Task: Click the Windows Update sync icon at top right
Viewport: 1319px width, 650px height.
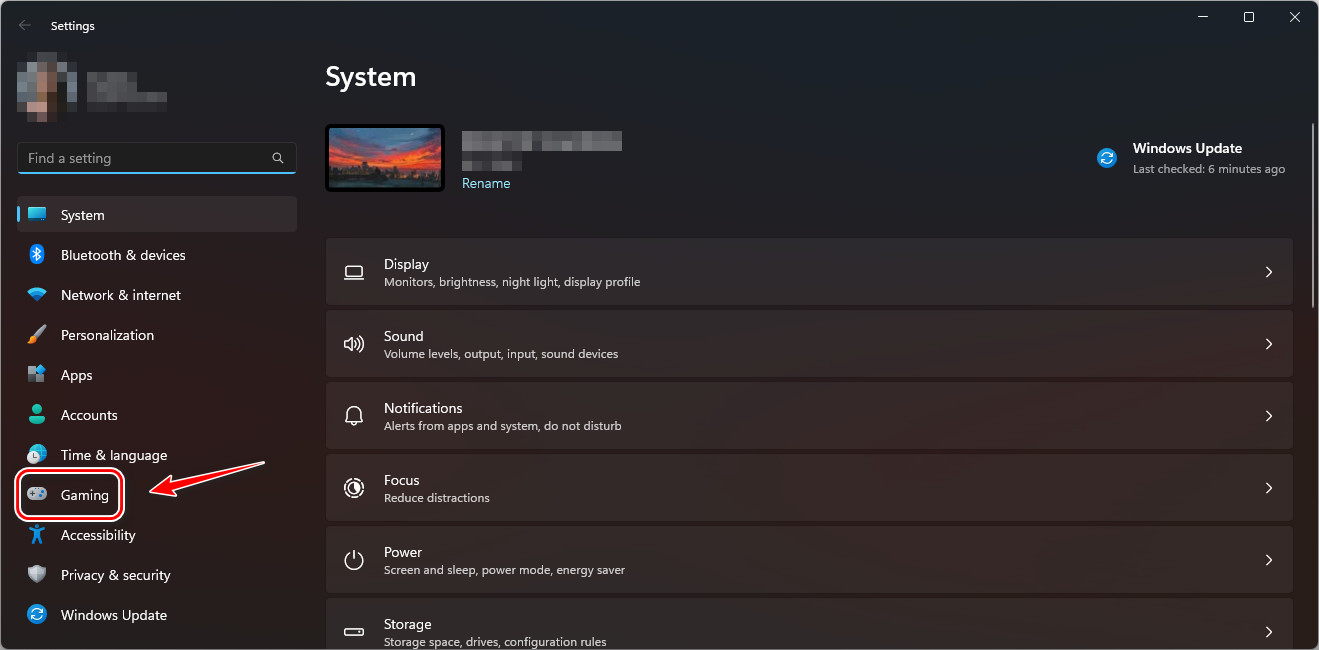Action: pyautogui.click(x=1107, y=158)
